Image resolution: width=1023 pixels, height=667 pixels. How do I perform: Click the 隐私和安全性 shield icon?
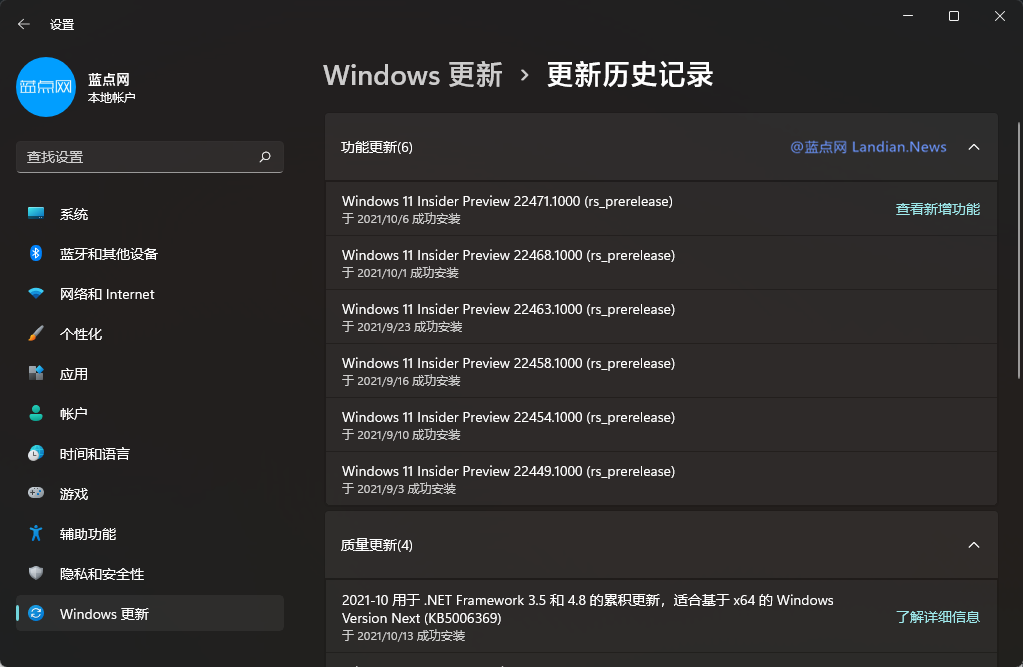[x=36, y=574]
